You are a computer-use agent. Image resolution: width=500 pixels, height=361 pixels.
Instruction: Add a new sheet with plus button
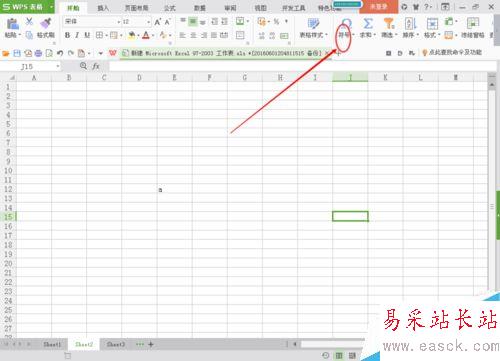pyautogui.click(x=151, y=344)
